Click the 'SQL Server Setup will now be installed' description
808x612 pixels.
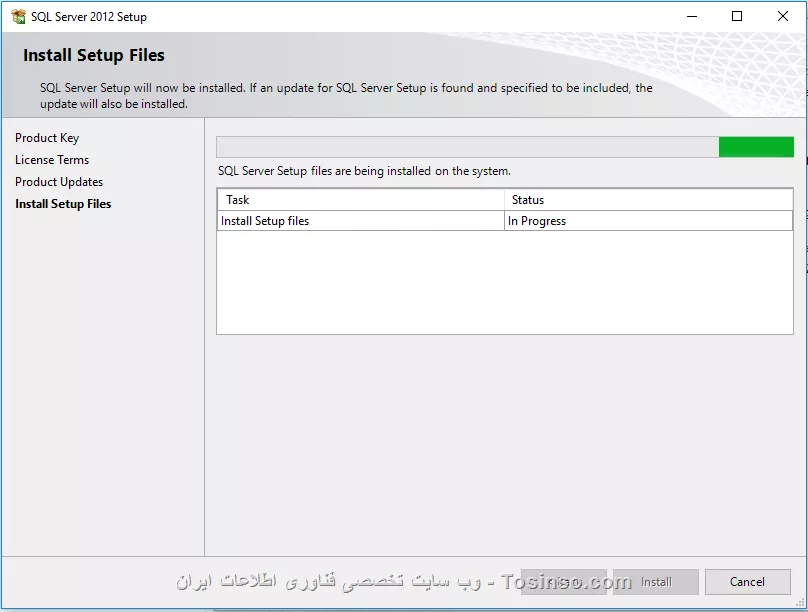pos(346,96)
